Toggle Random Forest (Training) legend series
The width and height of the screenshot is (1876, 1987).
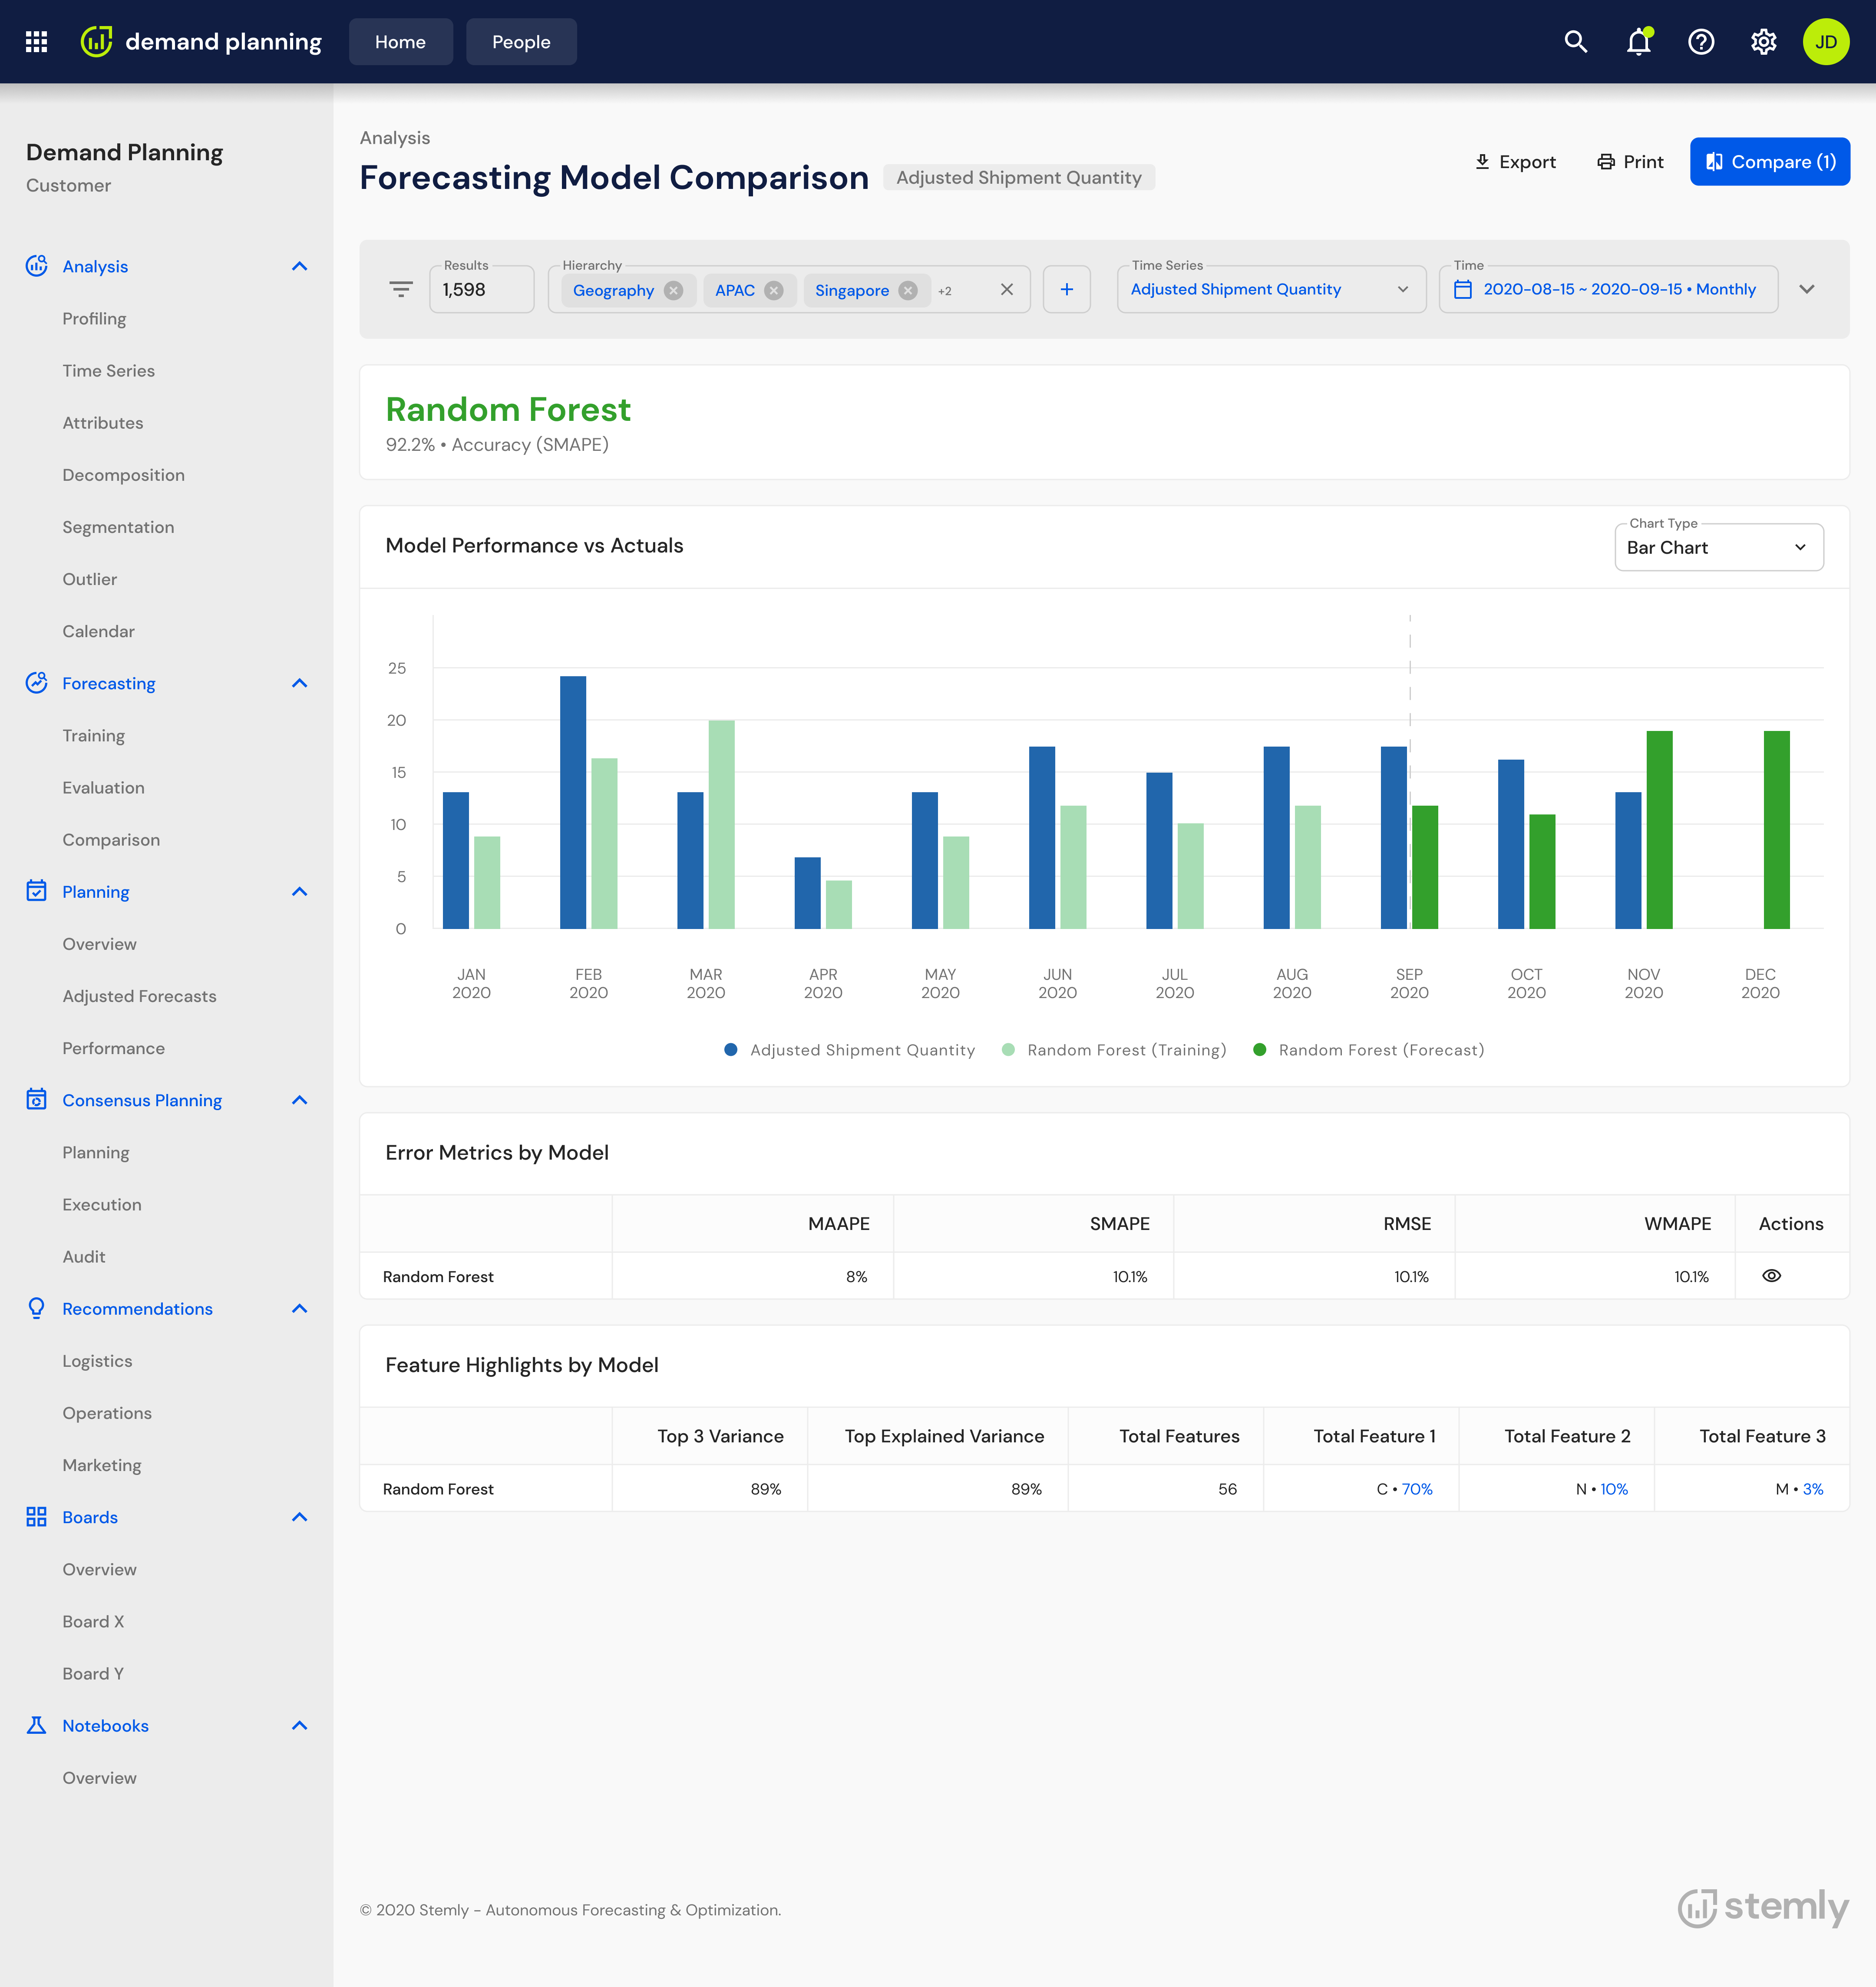click(1114, 1050)
